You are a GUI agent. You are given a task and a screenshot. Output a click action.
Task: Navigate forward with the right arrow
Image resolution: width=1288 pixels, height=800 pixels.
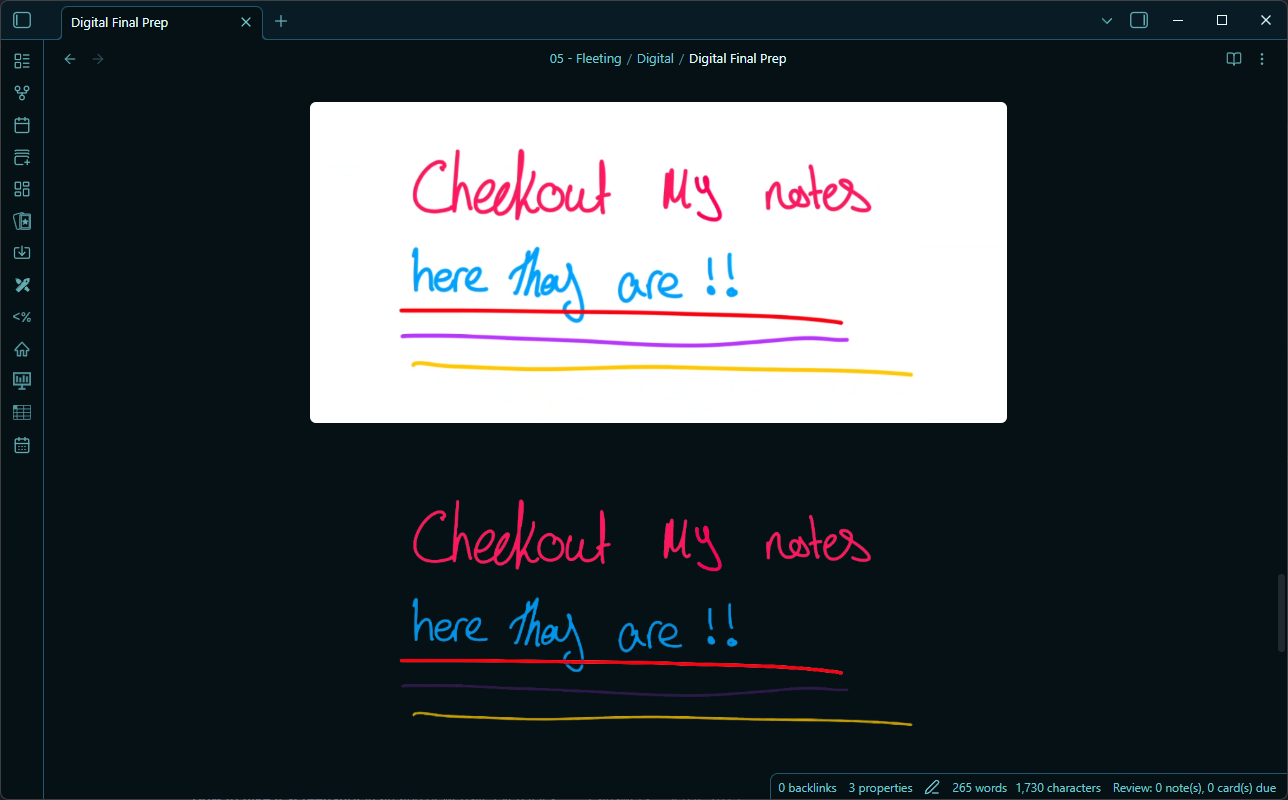pos(98,59)
